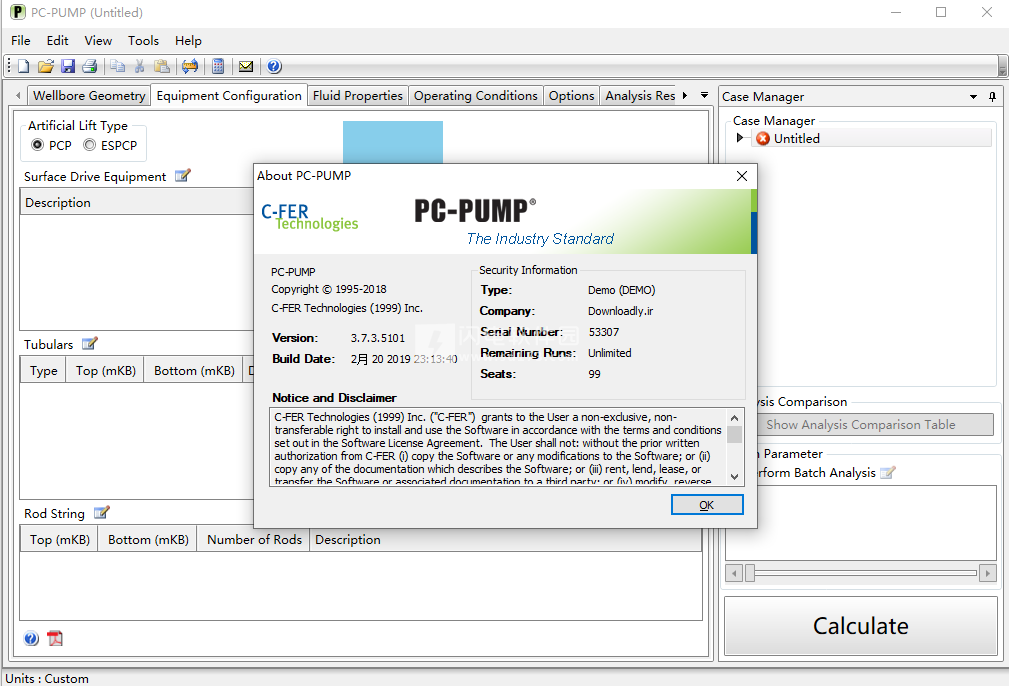Click the edit icon beside Tubulars
The height and width of the screenshot is (686, 1009).
tap(89, 344)
